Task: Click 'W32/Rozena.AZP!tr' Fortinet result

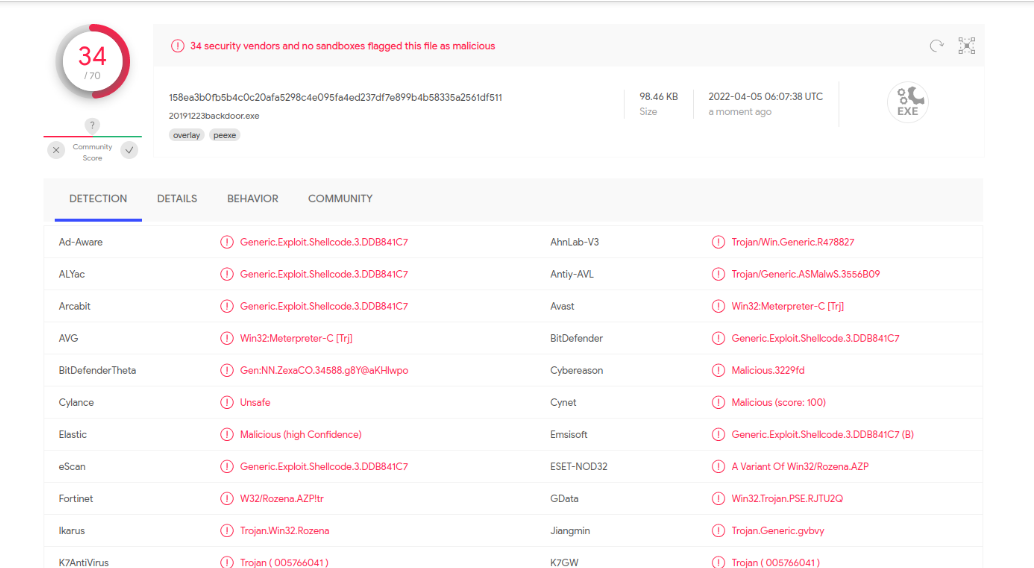Action: click(282, 499)
